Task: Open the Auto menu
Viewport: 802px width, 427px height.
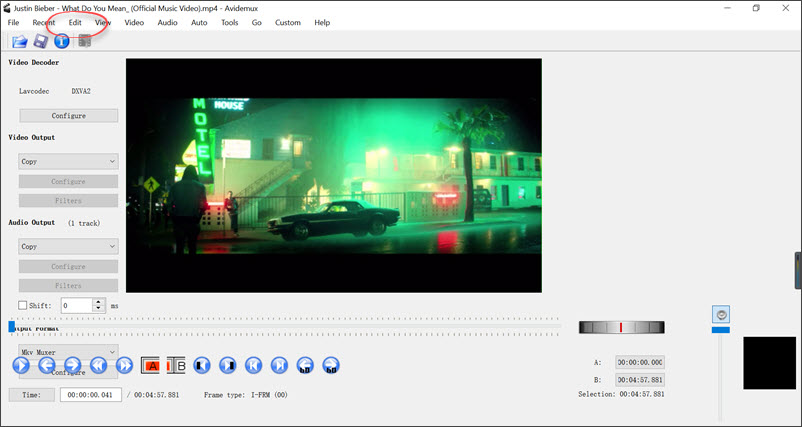Action: click(199, 23)
